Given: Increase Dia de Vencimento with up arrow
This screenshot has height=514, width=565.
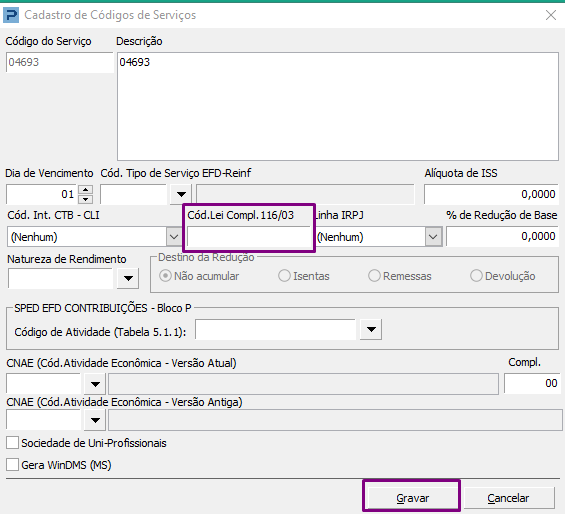Looking at the screenshot, I should [85, 190].
